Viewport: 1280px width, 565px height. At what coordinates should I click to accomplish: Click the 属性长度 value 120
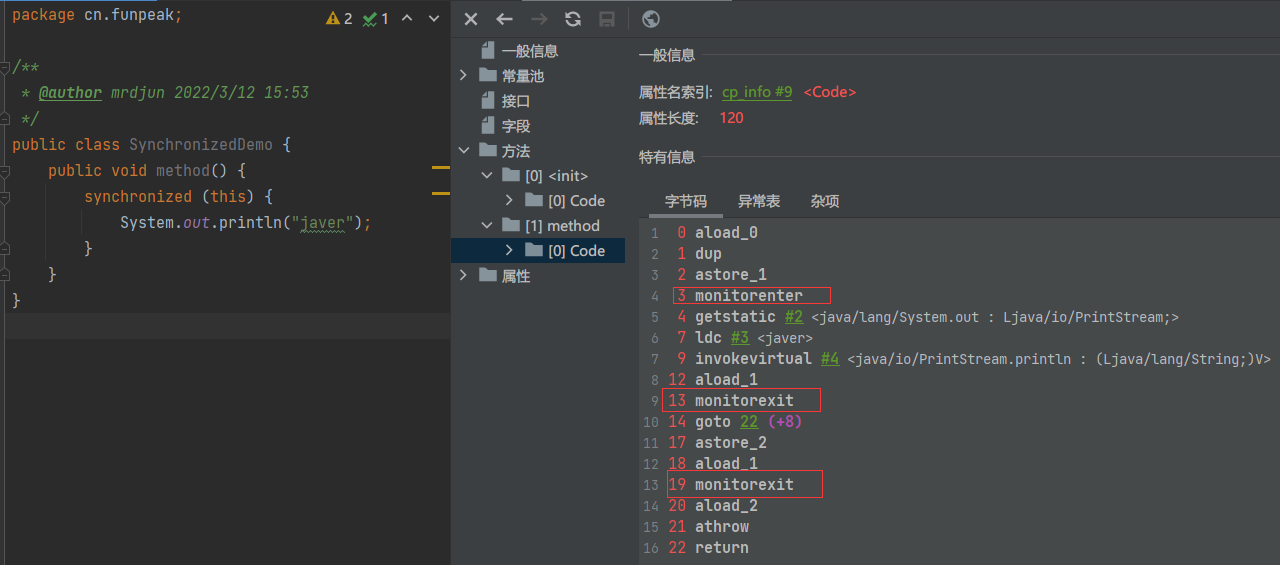[x=732, y=118]
